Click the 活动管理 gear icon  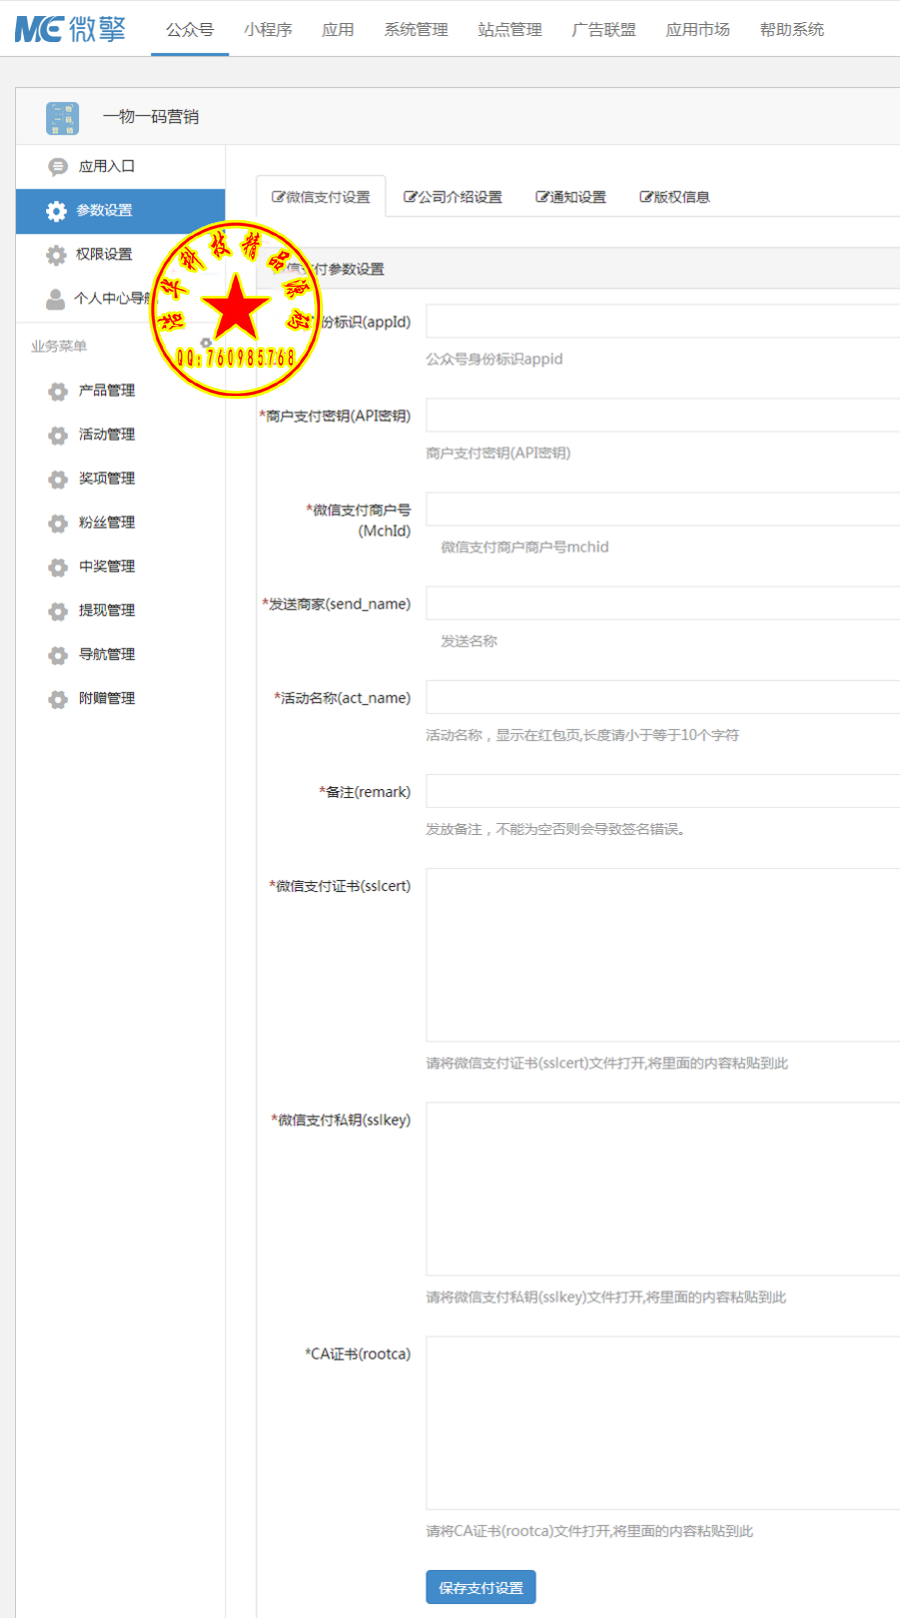[x=58, y=435]
